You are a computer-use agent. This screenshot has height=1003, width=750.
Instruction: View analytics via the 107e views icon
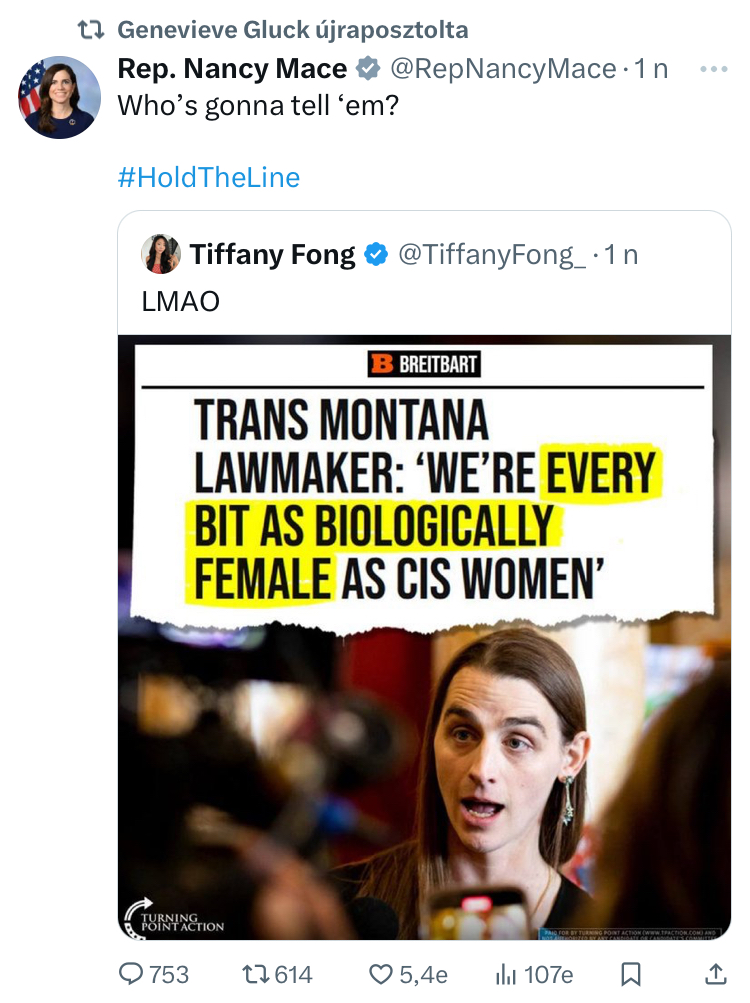[506, 973]
